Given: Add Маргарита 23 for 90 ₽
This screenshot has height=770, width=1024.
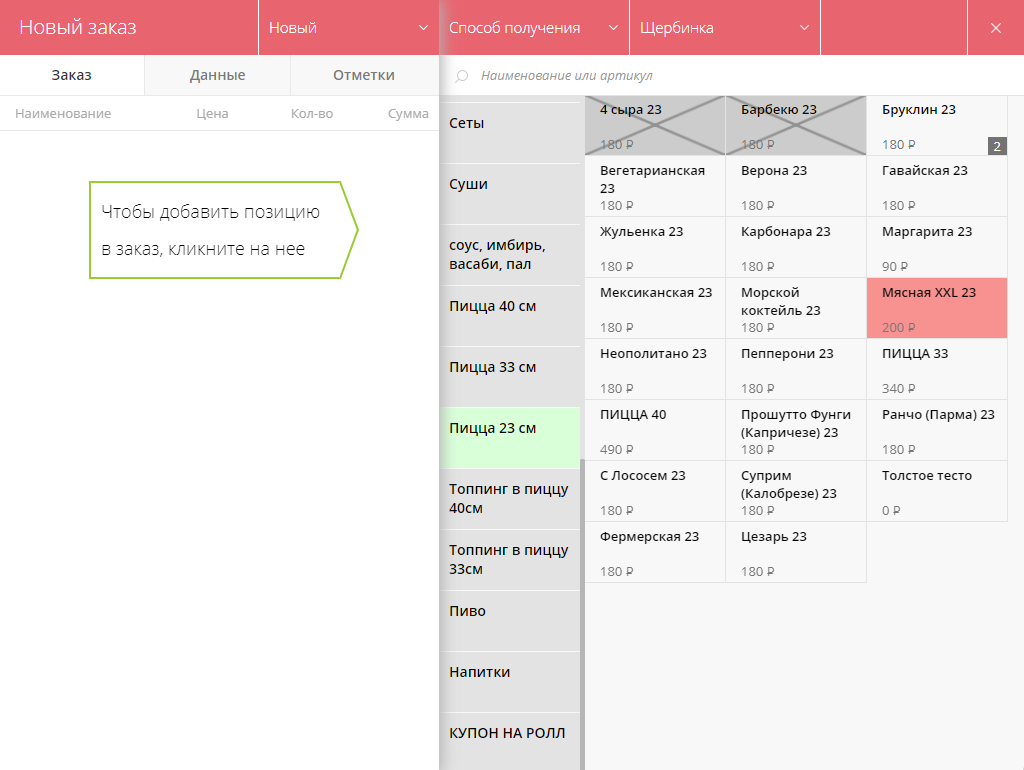Looking at the screenshot, I should [936, 247].
